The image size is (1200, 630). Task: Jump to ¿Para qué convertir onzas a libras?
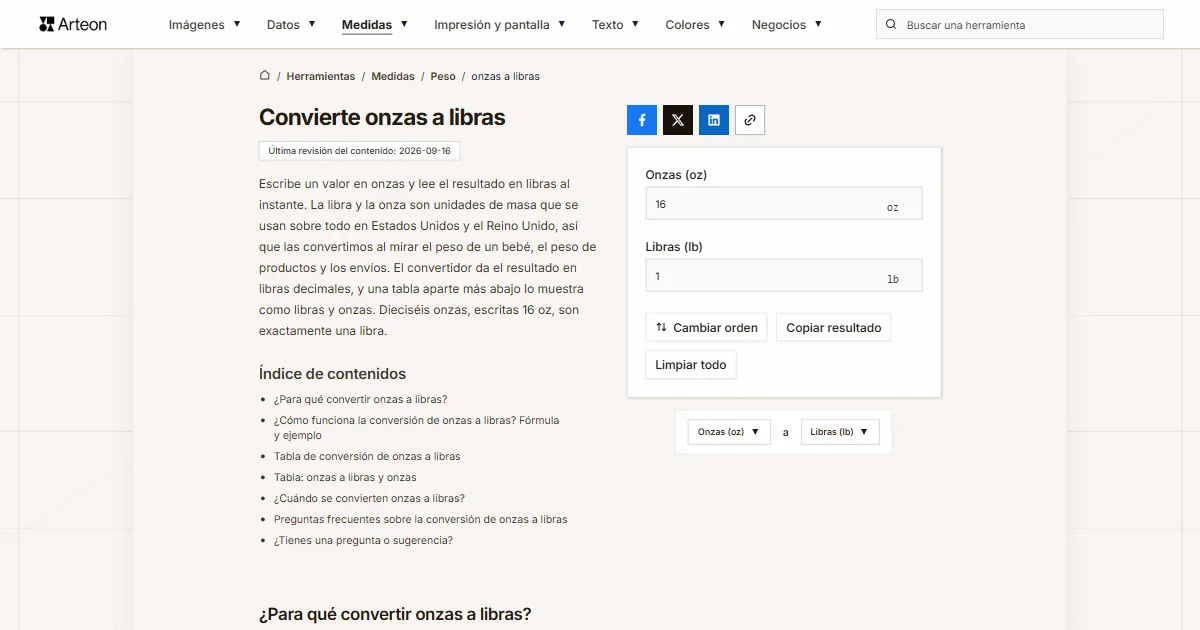[361, 399]
